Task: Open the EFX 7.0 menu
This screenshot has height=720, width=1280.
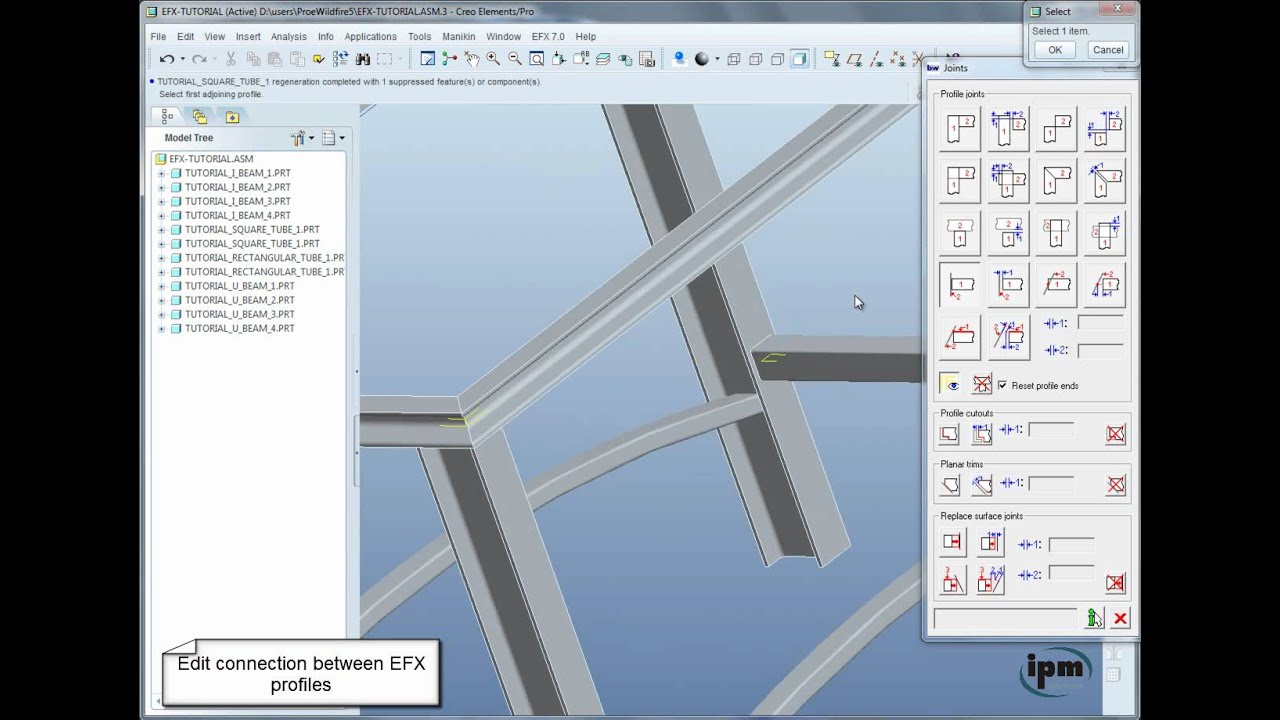Action: tap(548, 37)
